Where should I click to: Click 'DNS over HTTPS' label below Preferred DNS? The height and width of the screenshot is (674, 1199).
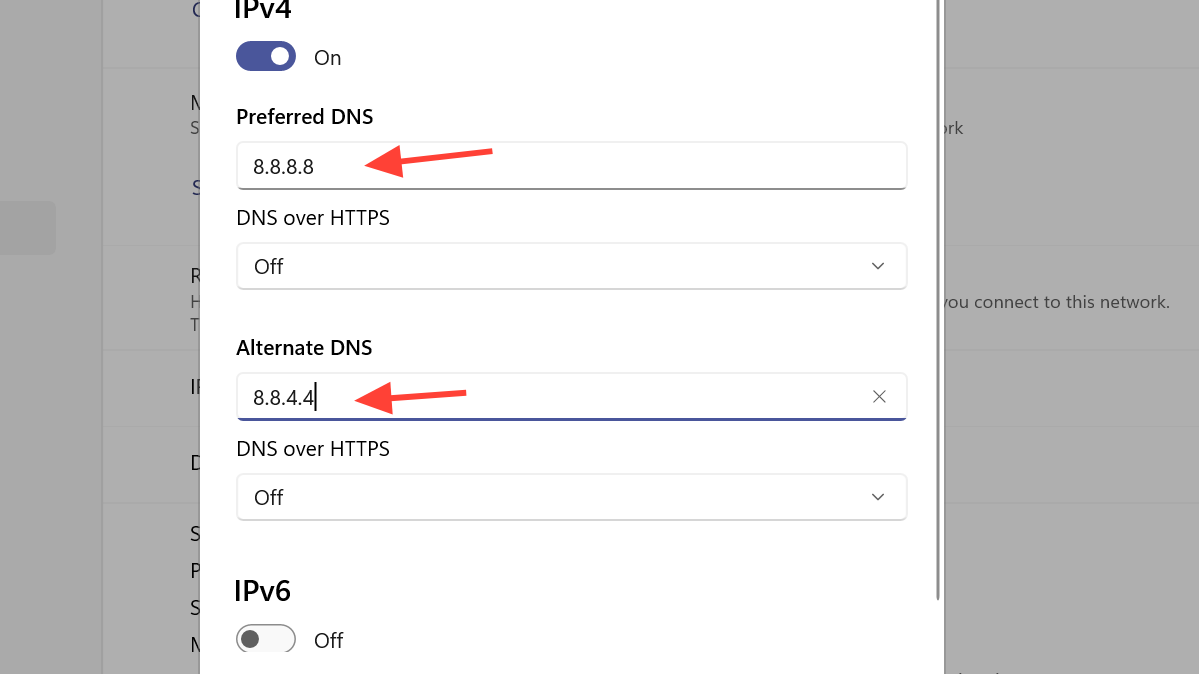point(313,217)
